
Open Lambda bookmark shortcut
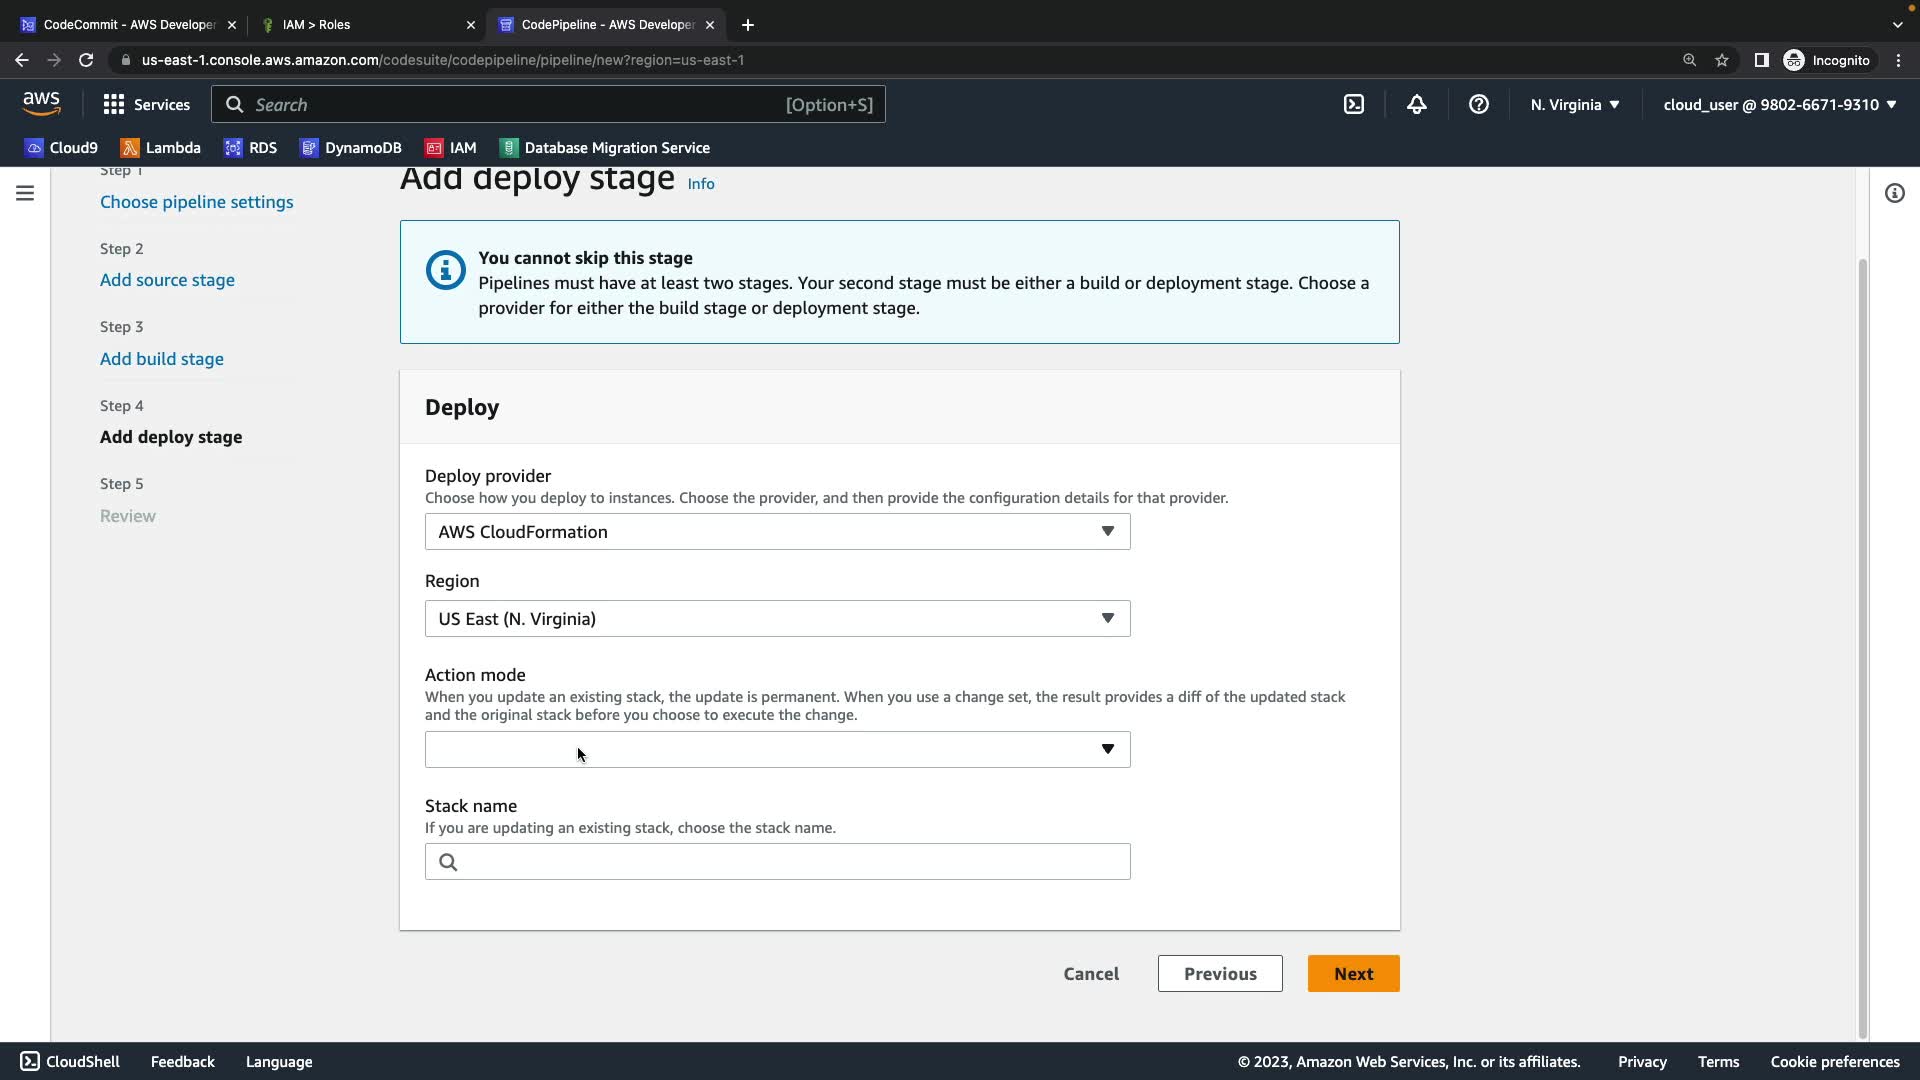click(161, 147)
